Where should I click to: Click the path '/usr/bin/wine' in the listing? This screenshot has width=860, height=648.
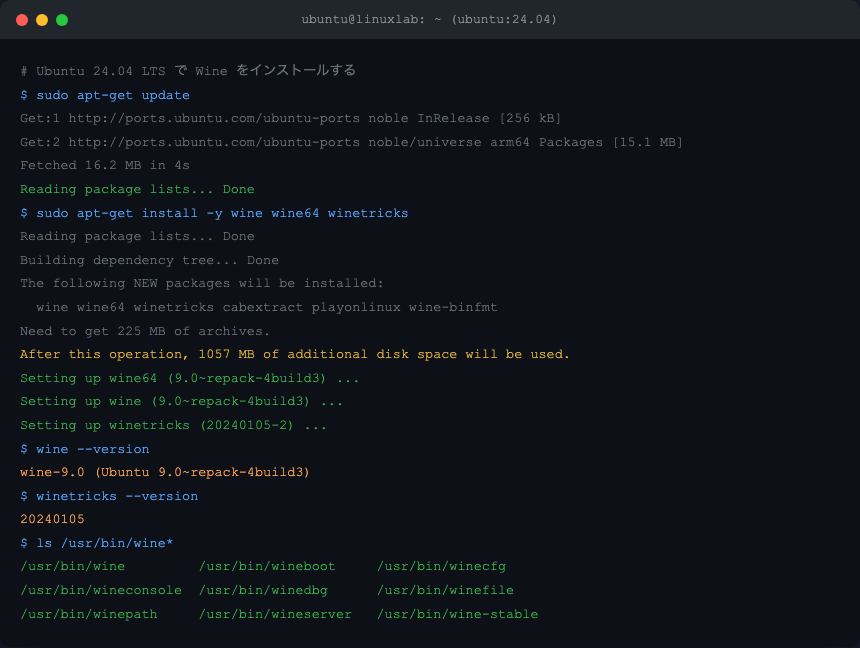point(72,566)
